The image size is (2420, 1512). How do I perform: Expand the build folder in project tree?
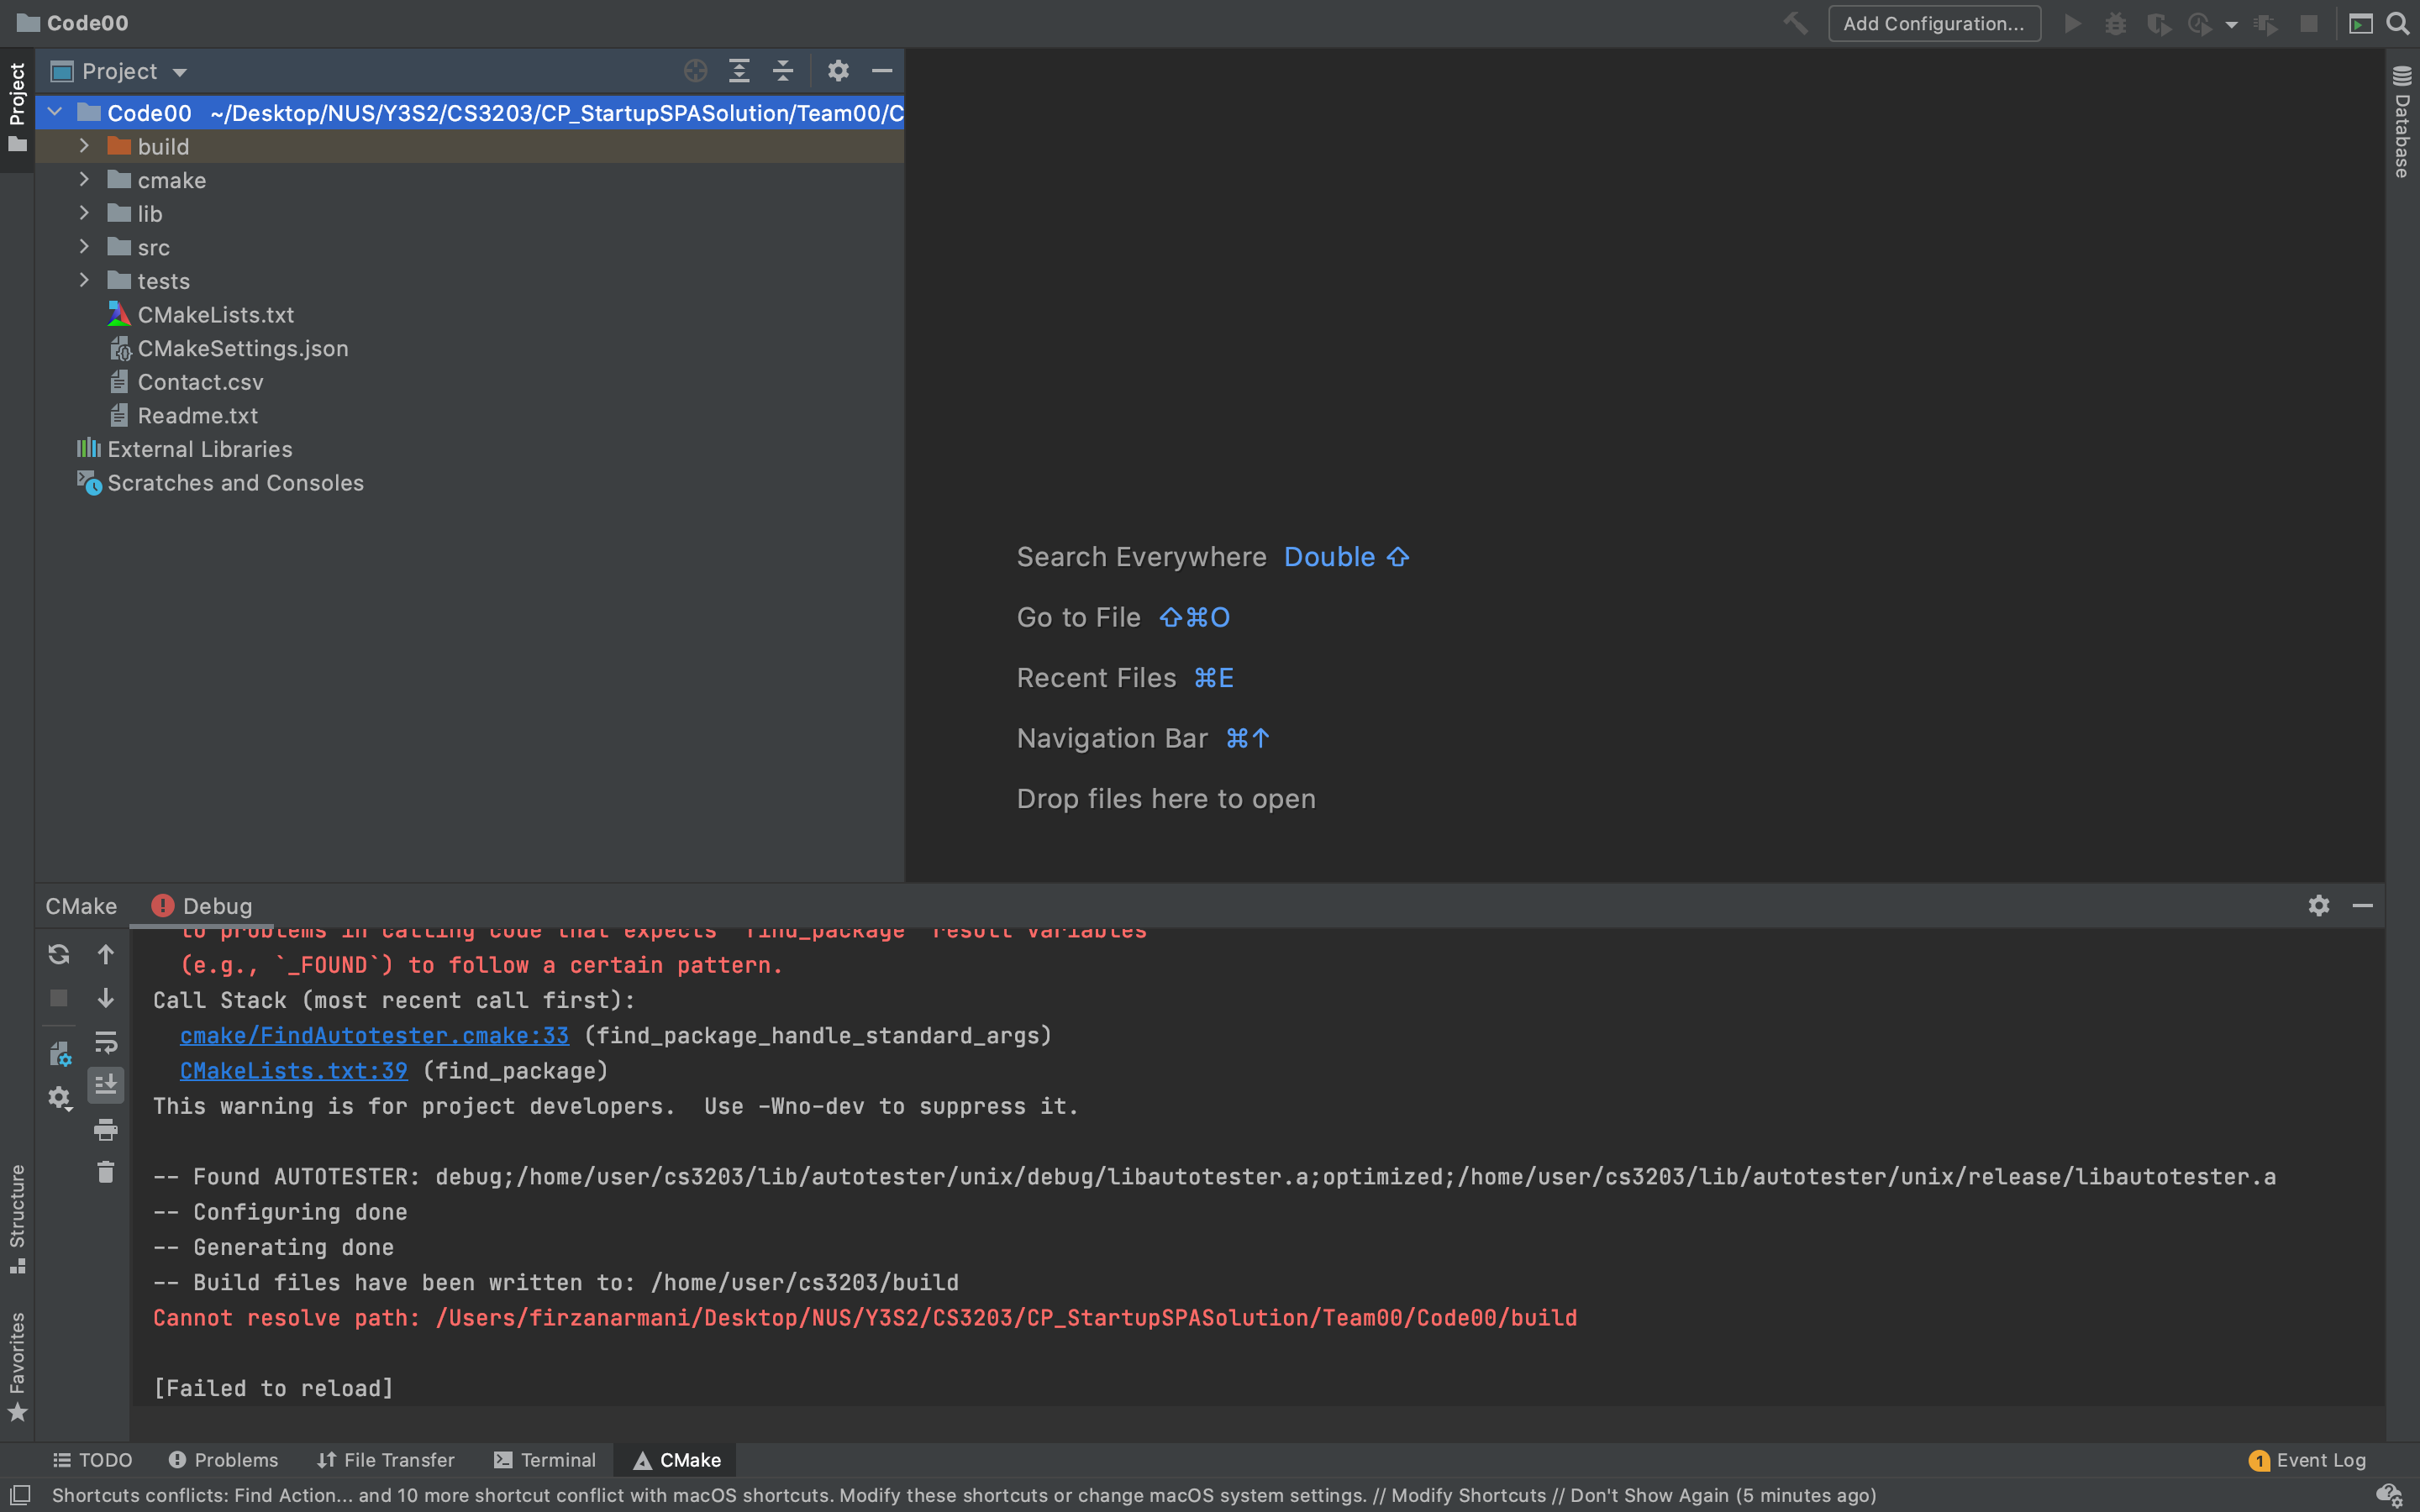[82, 144]
